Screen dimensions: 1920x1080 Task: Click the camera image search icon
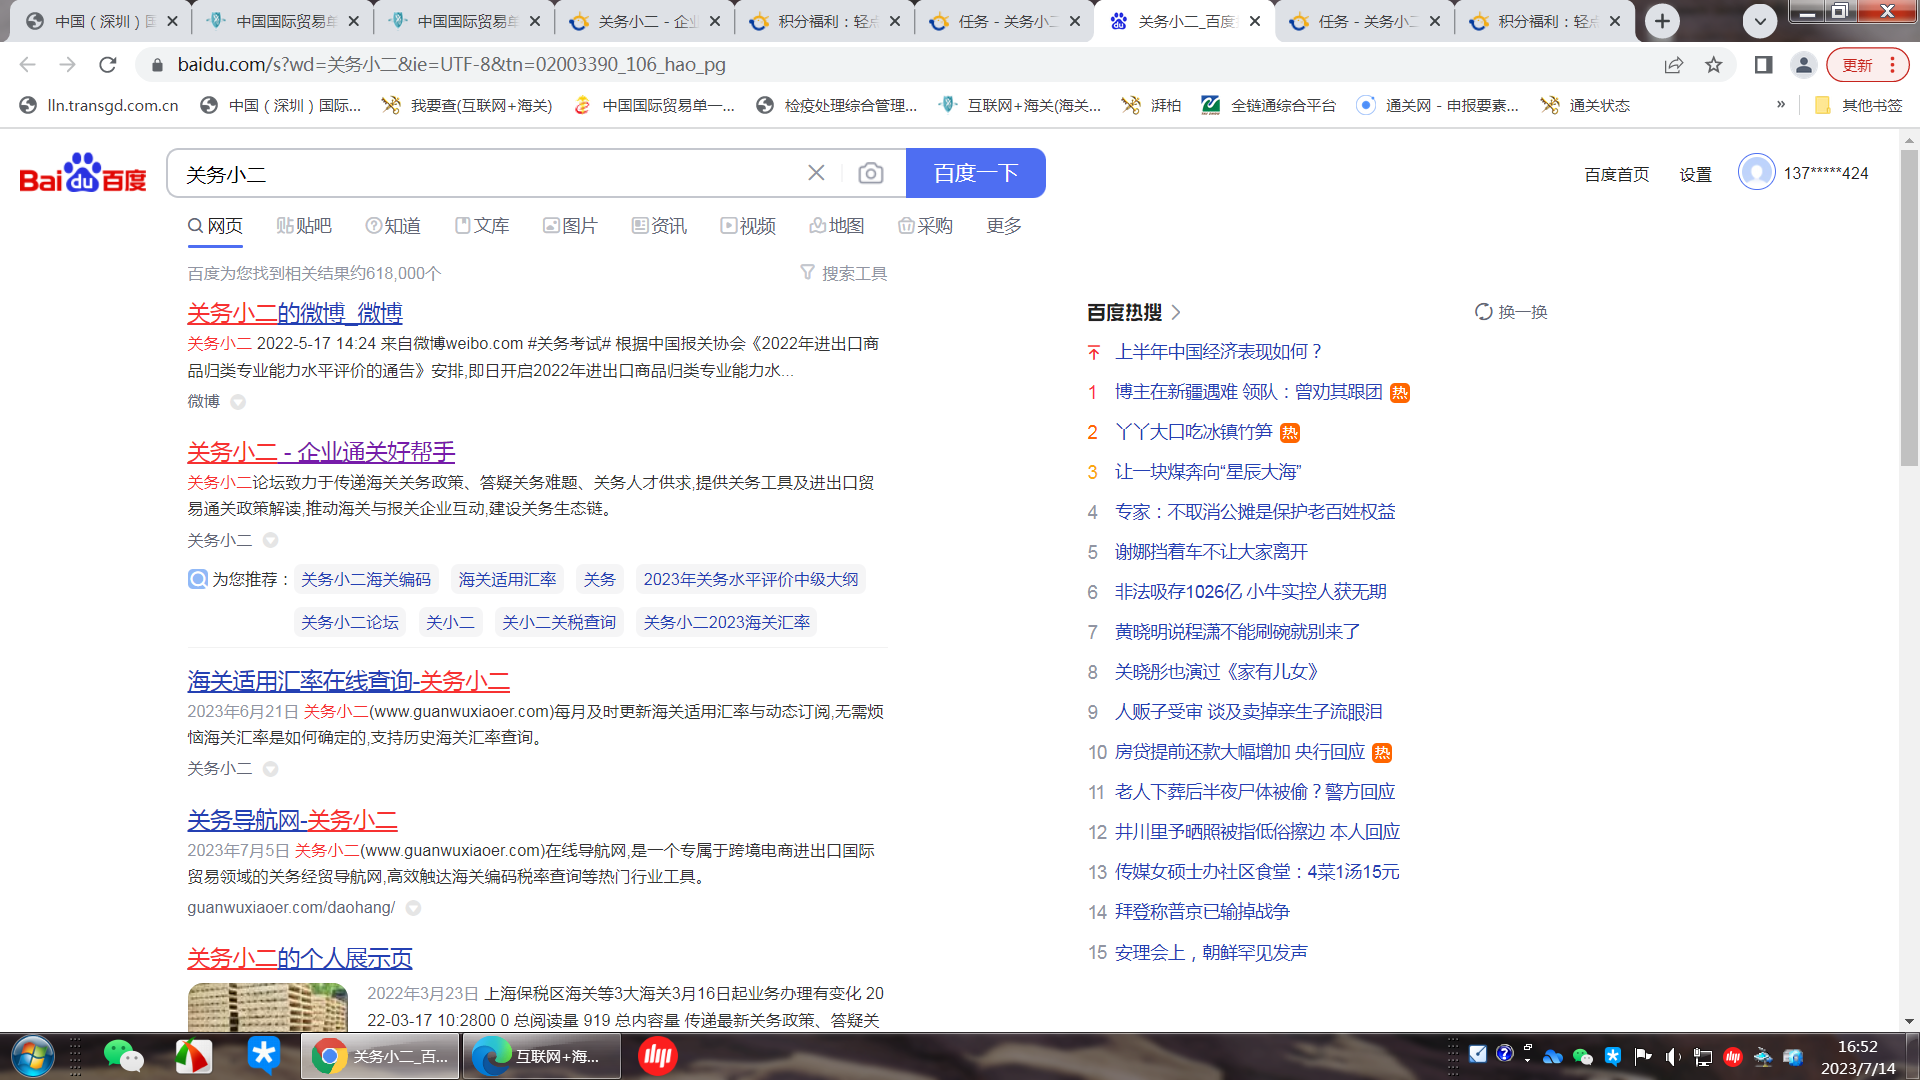tap(870, 174)
